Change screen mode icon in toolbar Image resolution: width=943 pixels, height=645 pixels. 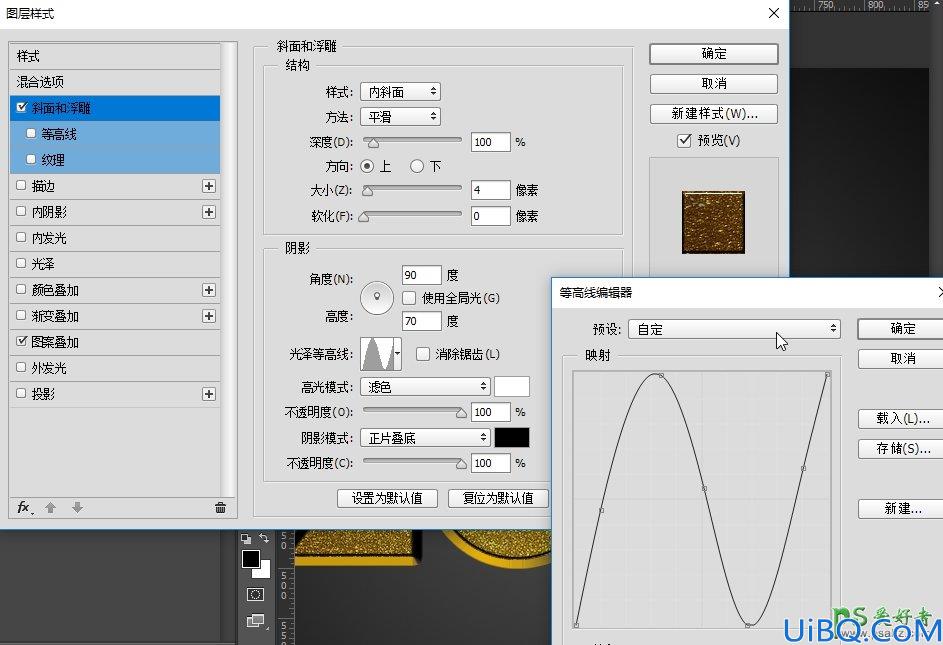[256, 620]
